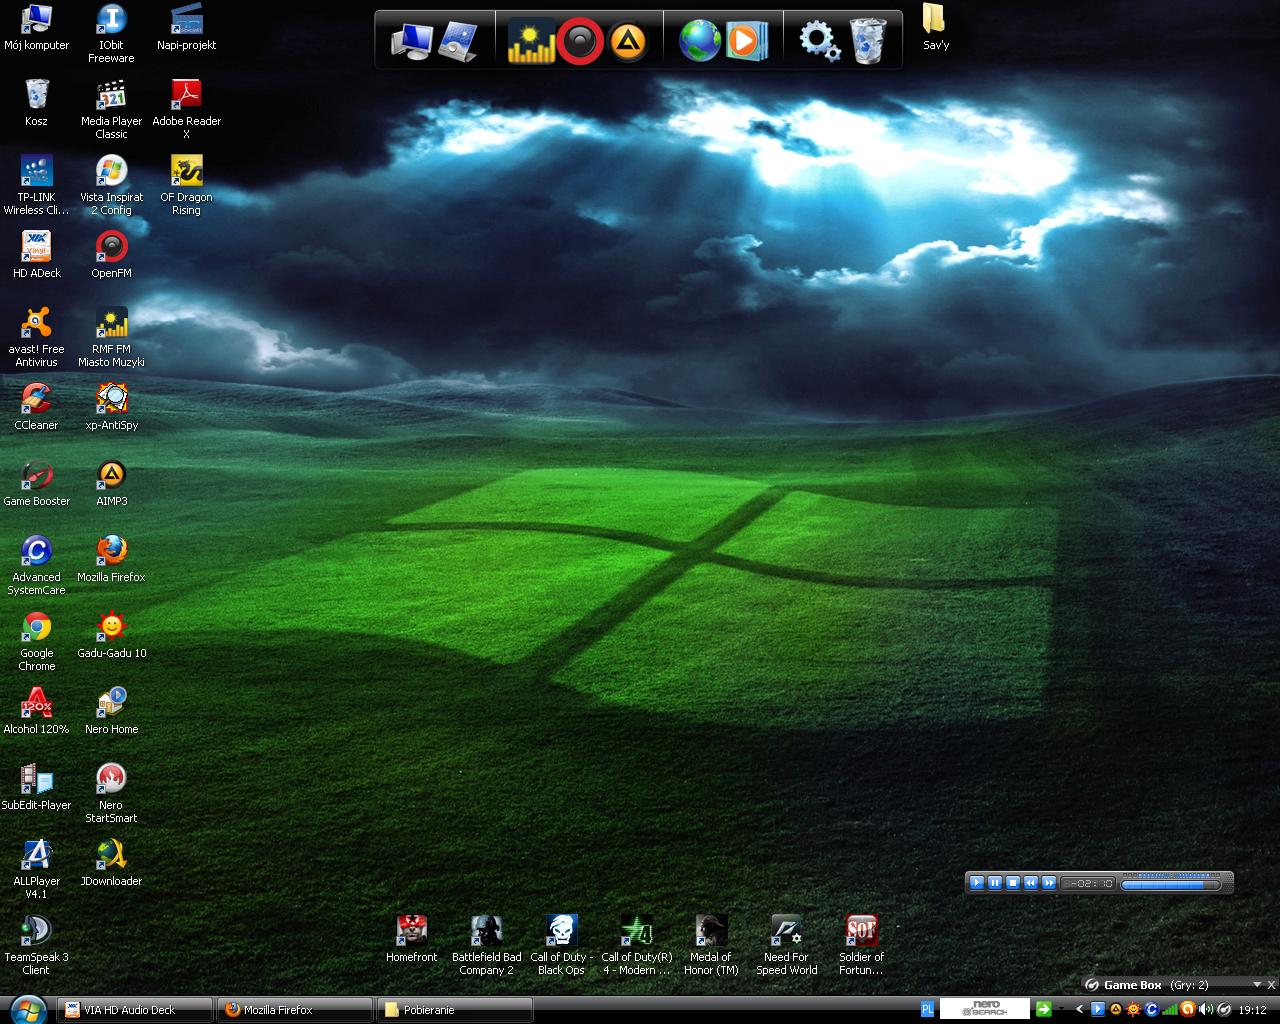Adjust the blue progress bar in player widget
Viewport: 1280px width, 1024px height.
(1171, 884)
